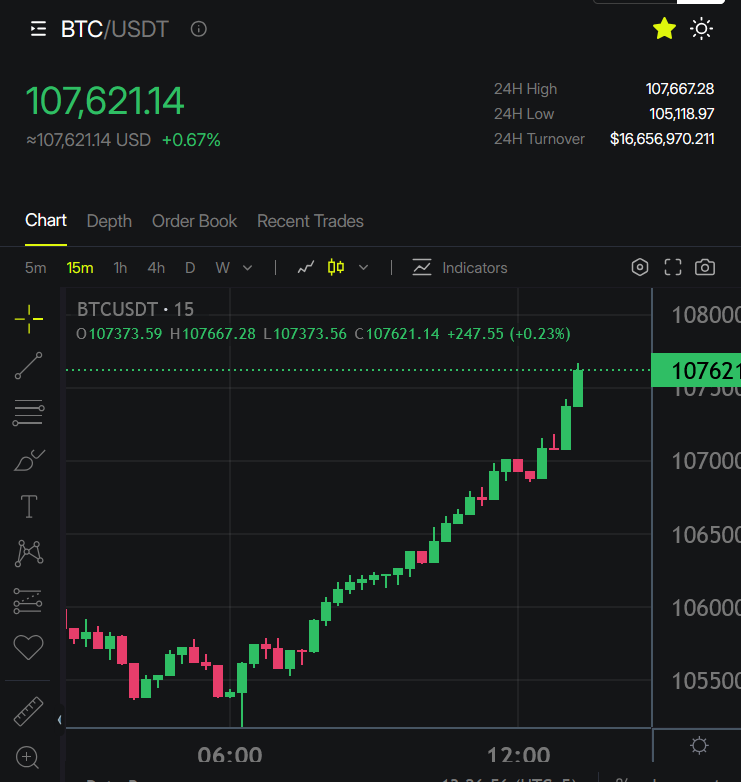Switch theme with the sun icon
The width and height of the screenshot is (741, 782).
pos(701,29)
